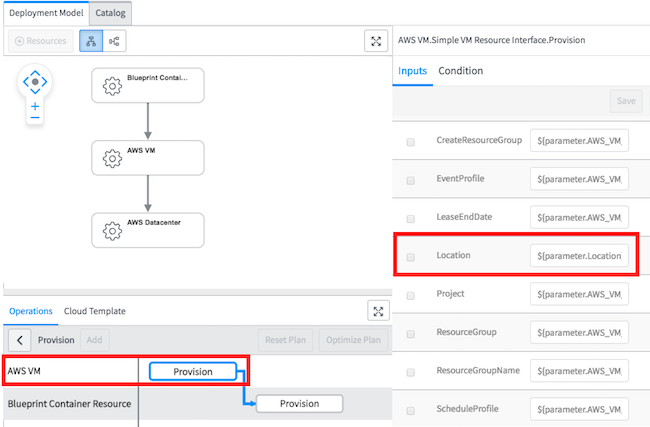Image resolution: width=650 pixels, height=427 pixels.
Task: Click the Reset Plan button
Action: click(x=285, y=340)
